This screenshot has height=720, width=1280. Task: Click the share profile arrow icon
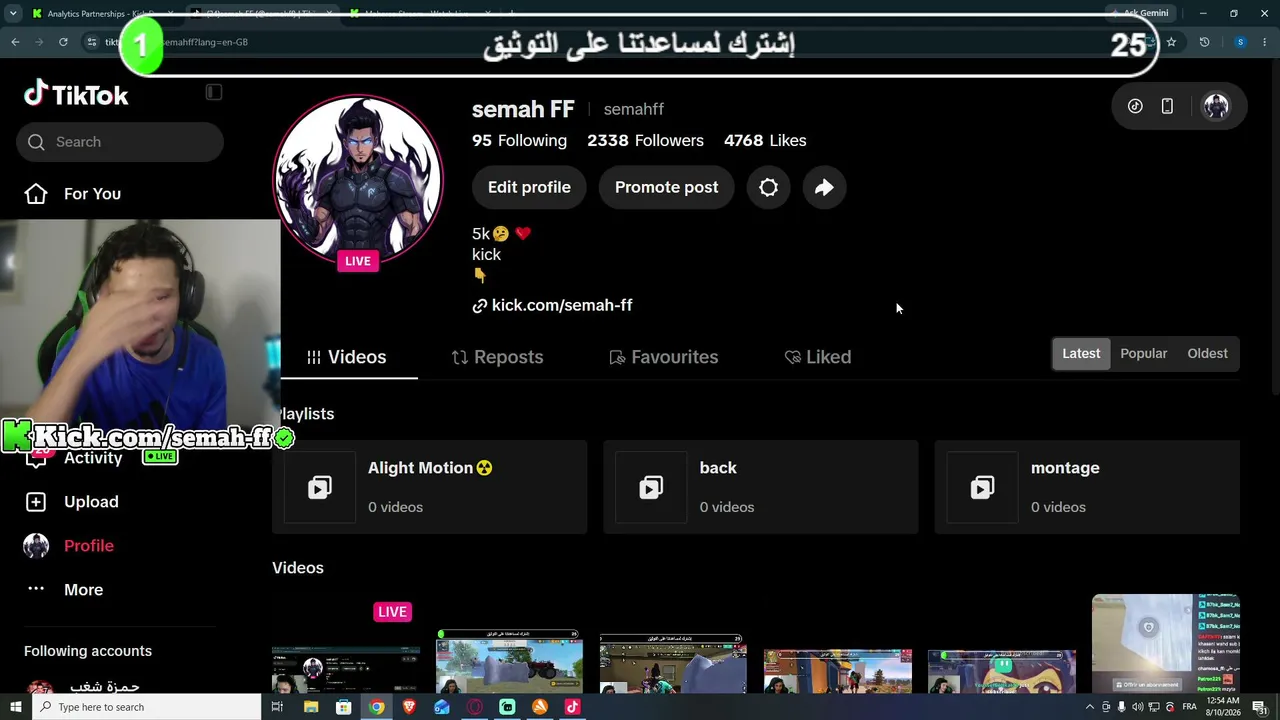(x=824, y=187)
